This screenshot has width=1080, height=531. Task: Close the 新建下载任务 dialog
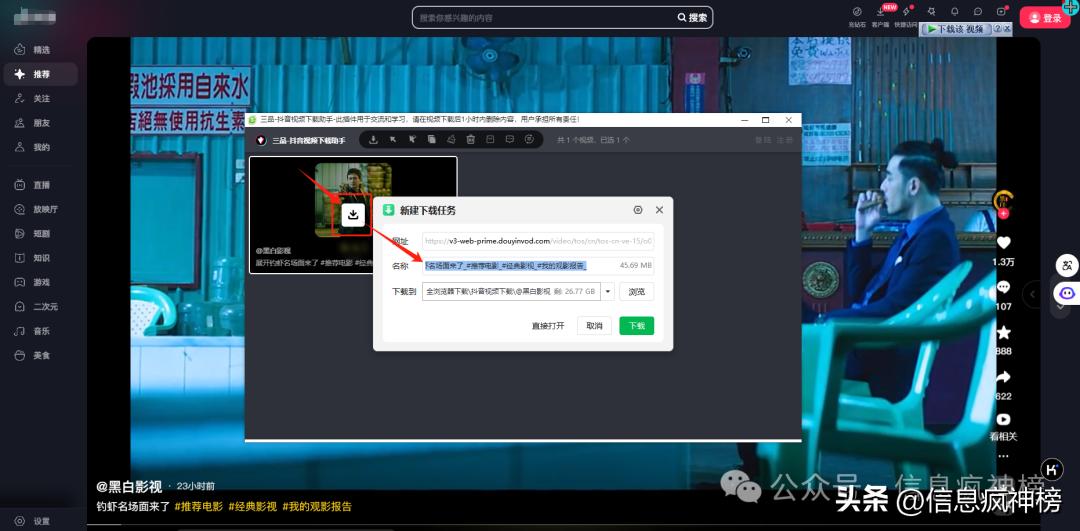click(x=659, y=210)
